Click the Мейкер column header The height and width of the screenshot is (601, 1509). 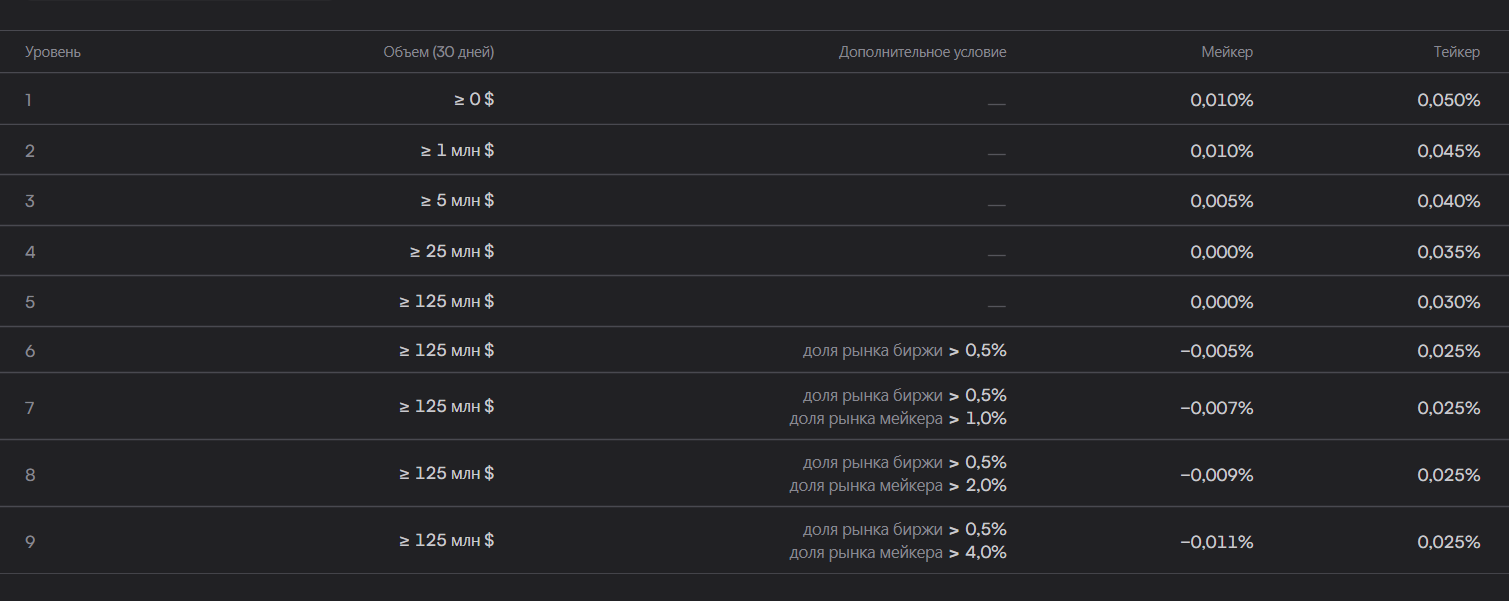1227,53
